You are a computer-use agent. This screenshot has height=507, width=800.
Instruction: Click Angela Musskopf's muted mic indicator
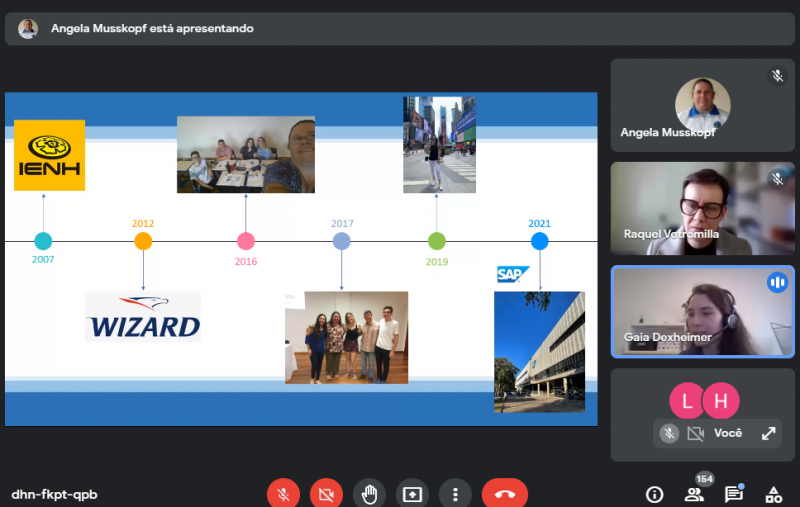click(x=777, y=76)
